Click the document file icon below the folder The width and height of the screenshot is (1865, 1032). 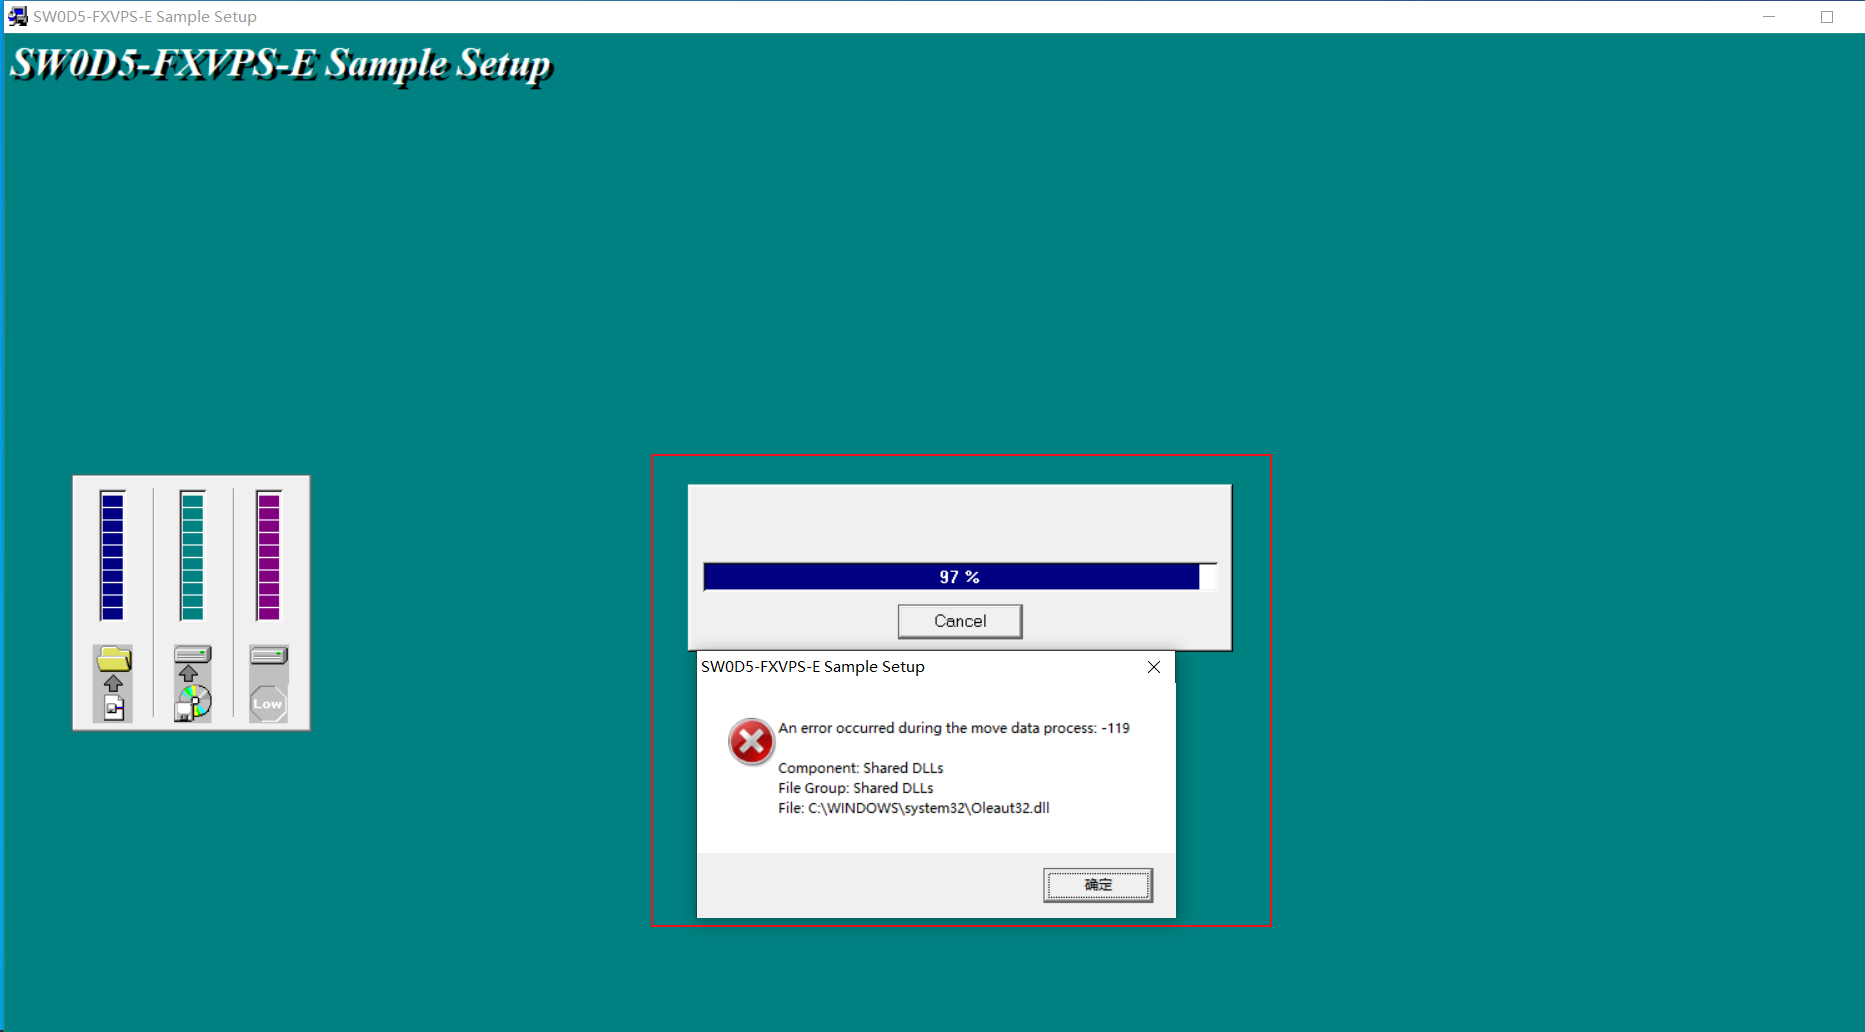[114, 708]
